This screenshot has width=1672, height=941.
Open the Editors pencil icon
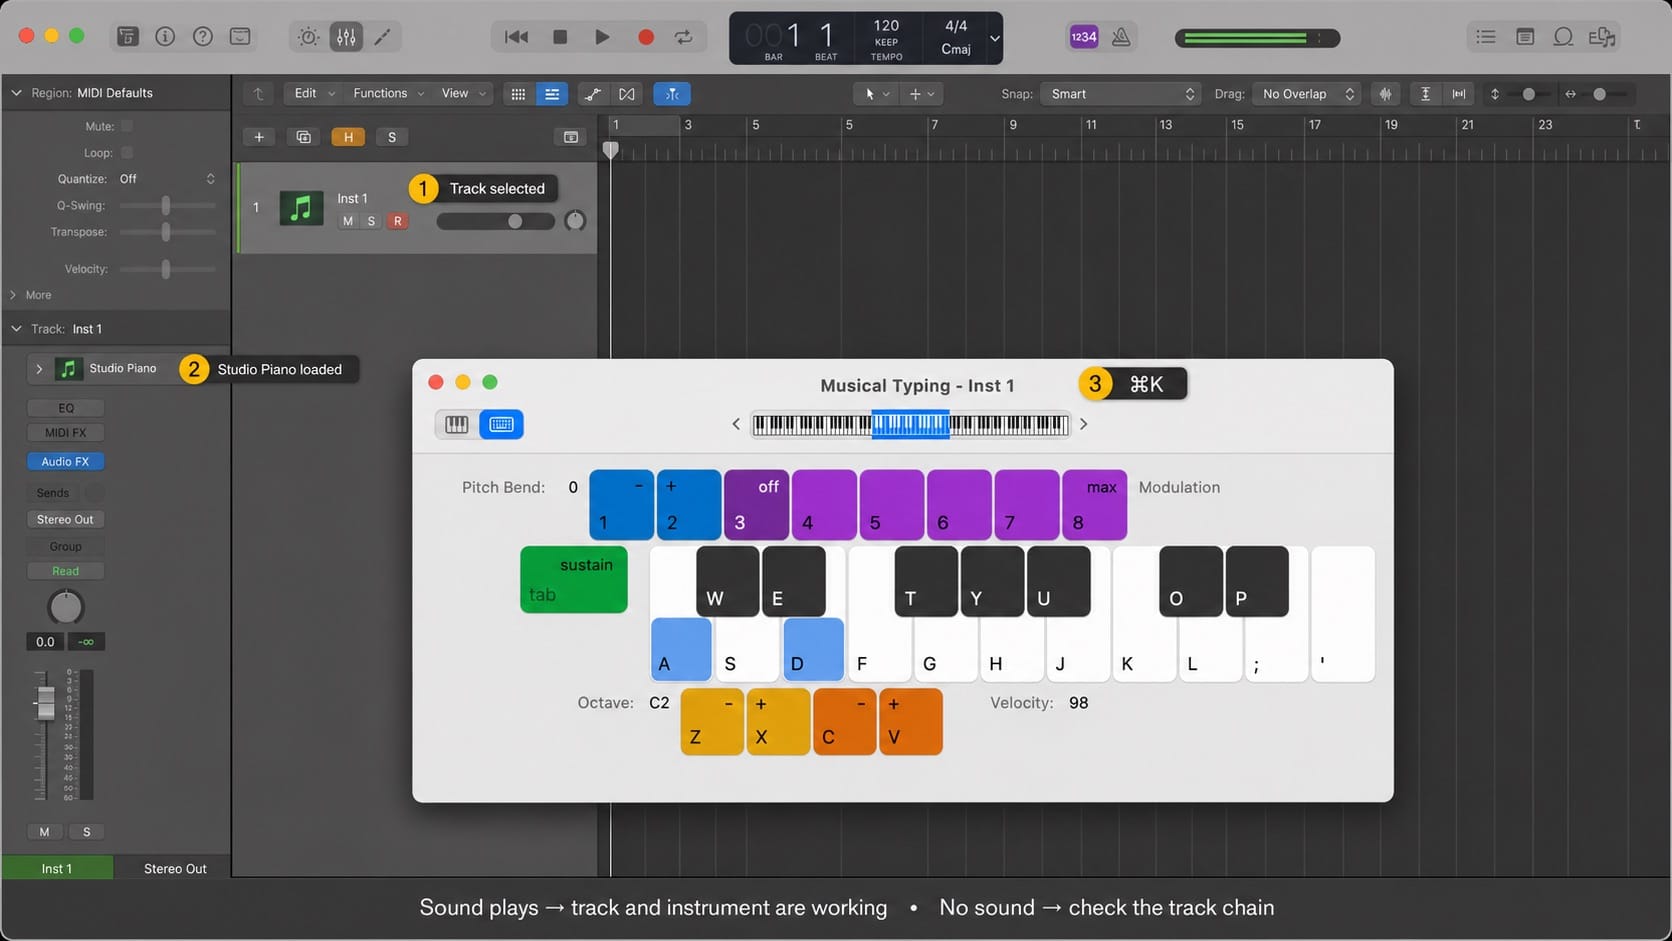pos(383,37)
